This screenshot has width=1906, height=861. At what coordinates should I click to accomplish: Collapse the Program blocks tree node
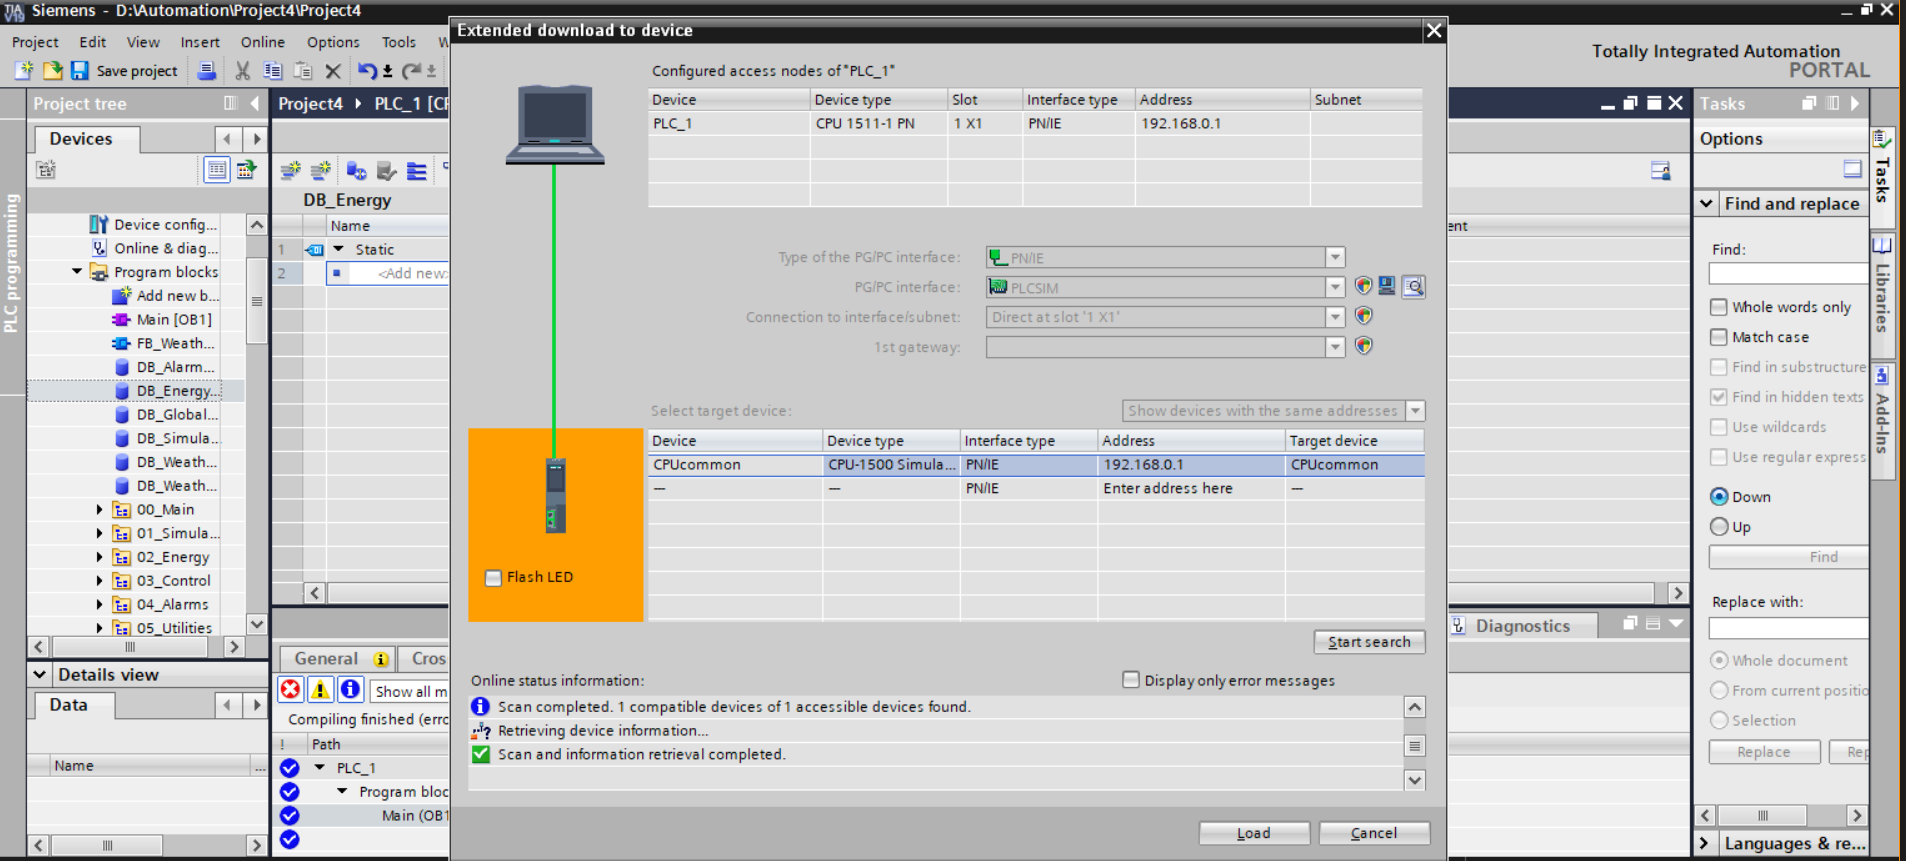76,271
